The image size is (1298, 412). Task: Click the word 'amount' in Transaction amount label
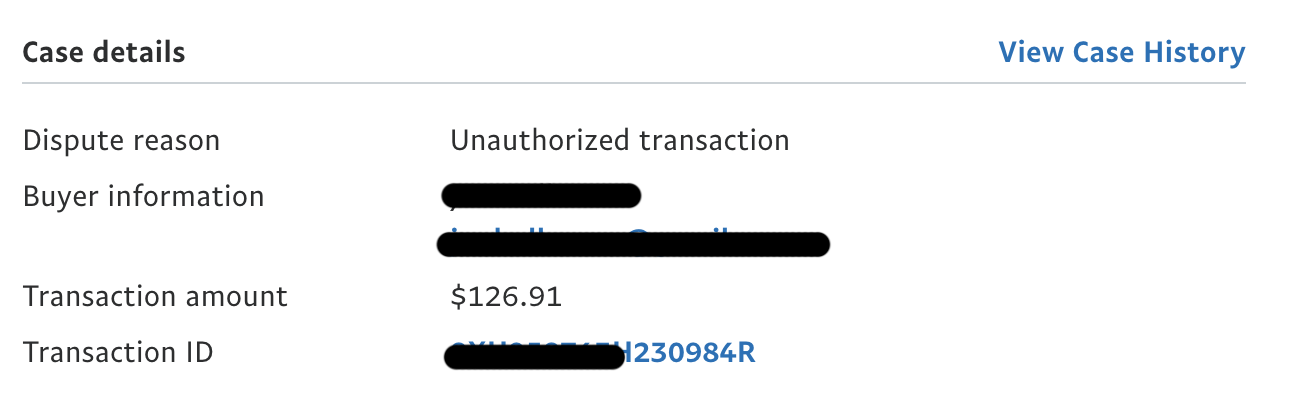coord(239,297)
